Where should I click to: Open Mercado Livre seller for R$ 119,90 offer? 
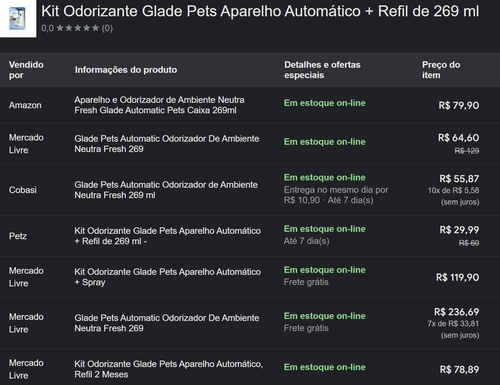[26, 277]
